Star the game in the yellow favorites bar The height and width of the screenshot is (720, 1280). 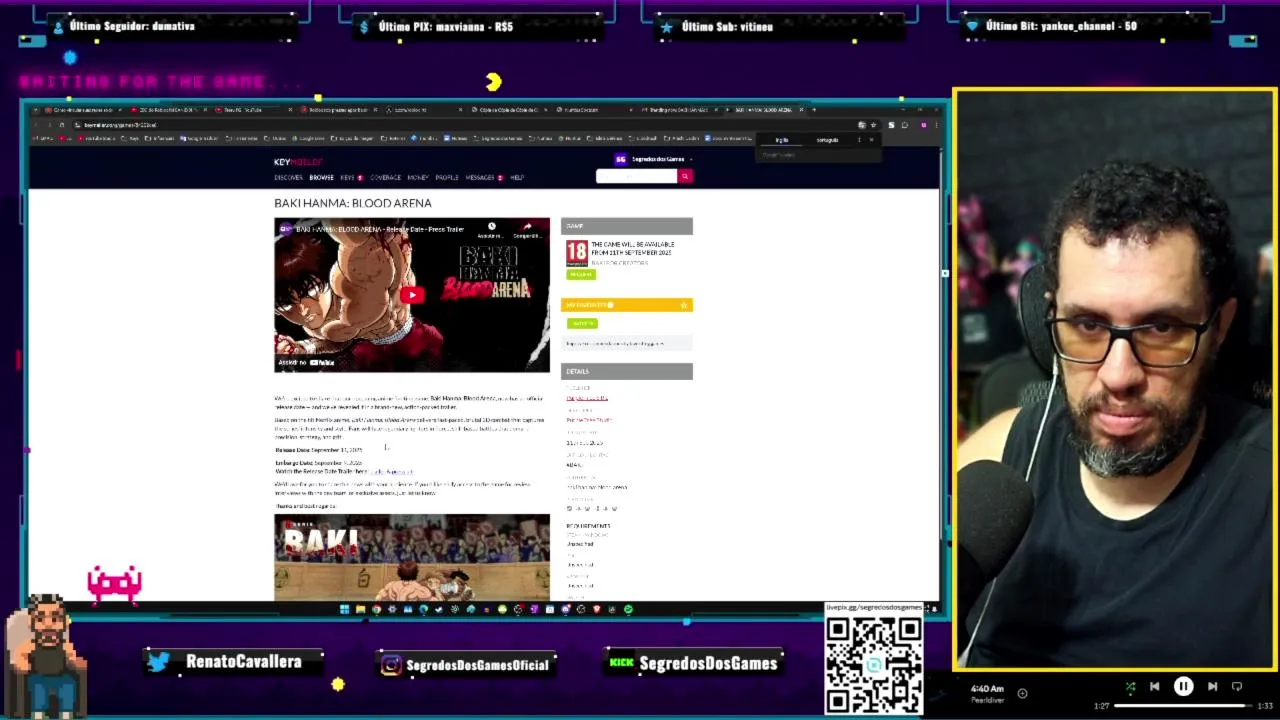684,305
